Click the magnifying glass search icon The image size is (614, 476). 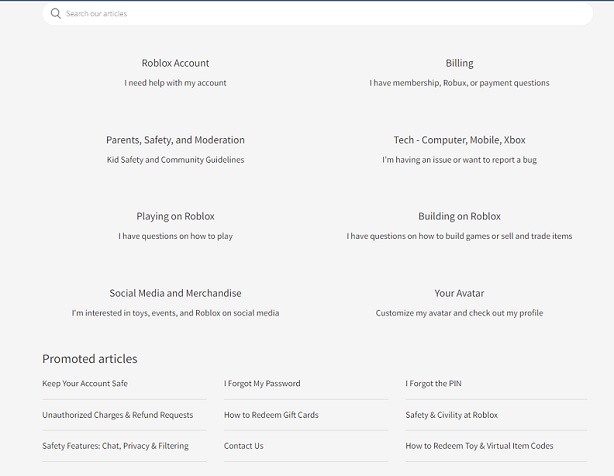click(56, 14)
